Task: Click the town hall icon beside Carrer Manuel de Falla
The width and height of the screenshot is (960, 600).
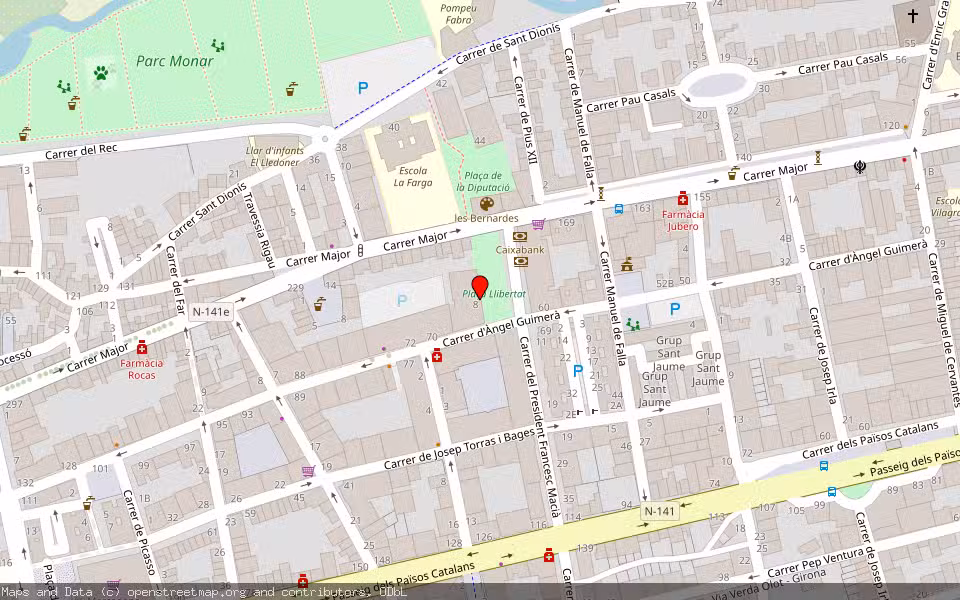Action: (x=626, y=264)
